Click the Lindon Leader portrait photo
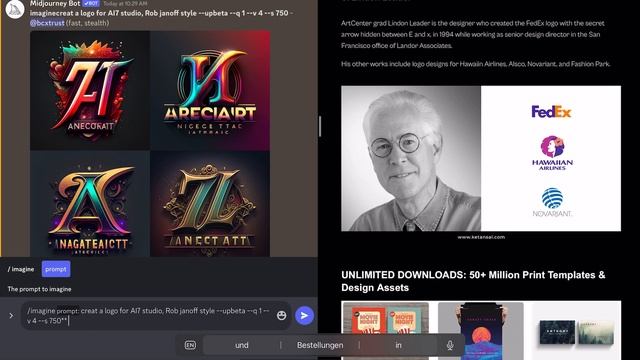Image resolution: width=640 pixels, height=360 pixels. (411, 158)
